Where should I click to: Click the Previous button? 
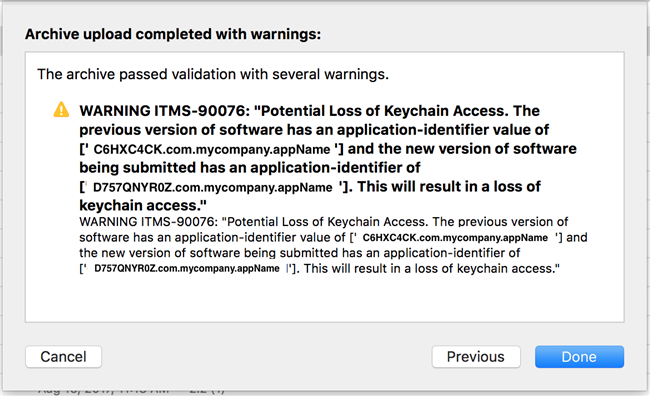point(476,357)
